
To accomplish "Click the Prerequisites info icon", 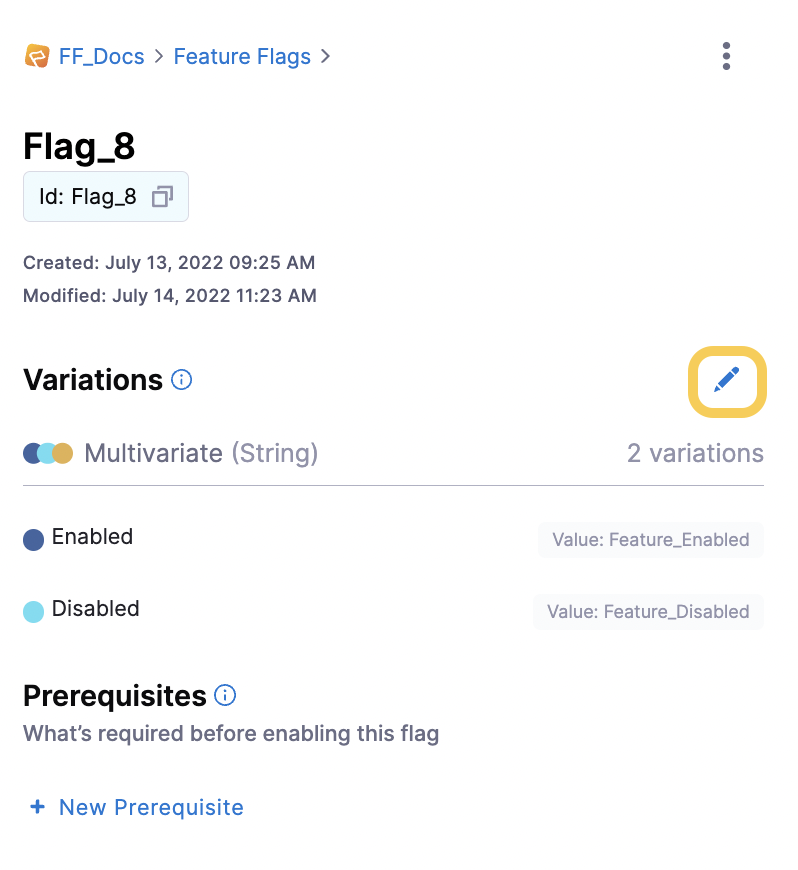I will [x=225, y=695].
